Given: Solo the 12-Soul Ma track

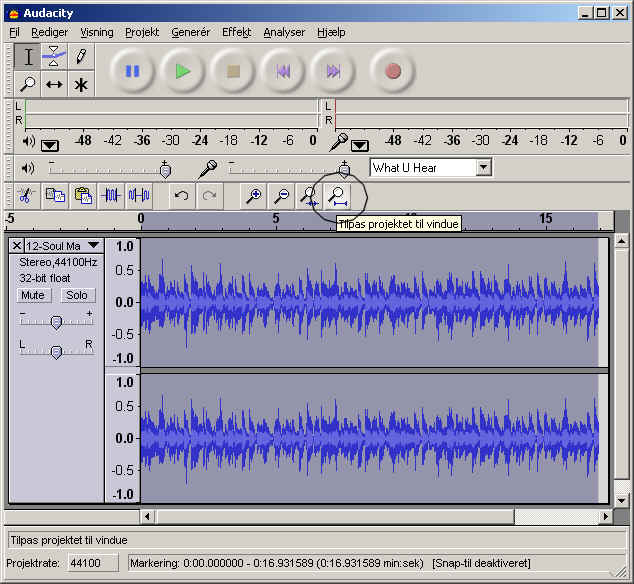Looking at the screenshot, I should point(76,296).
